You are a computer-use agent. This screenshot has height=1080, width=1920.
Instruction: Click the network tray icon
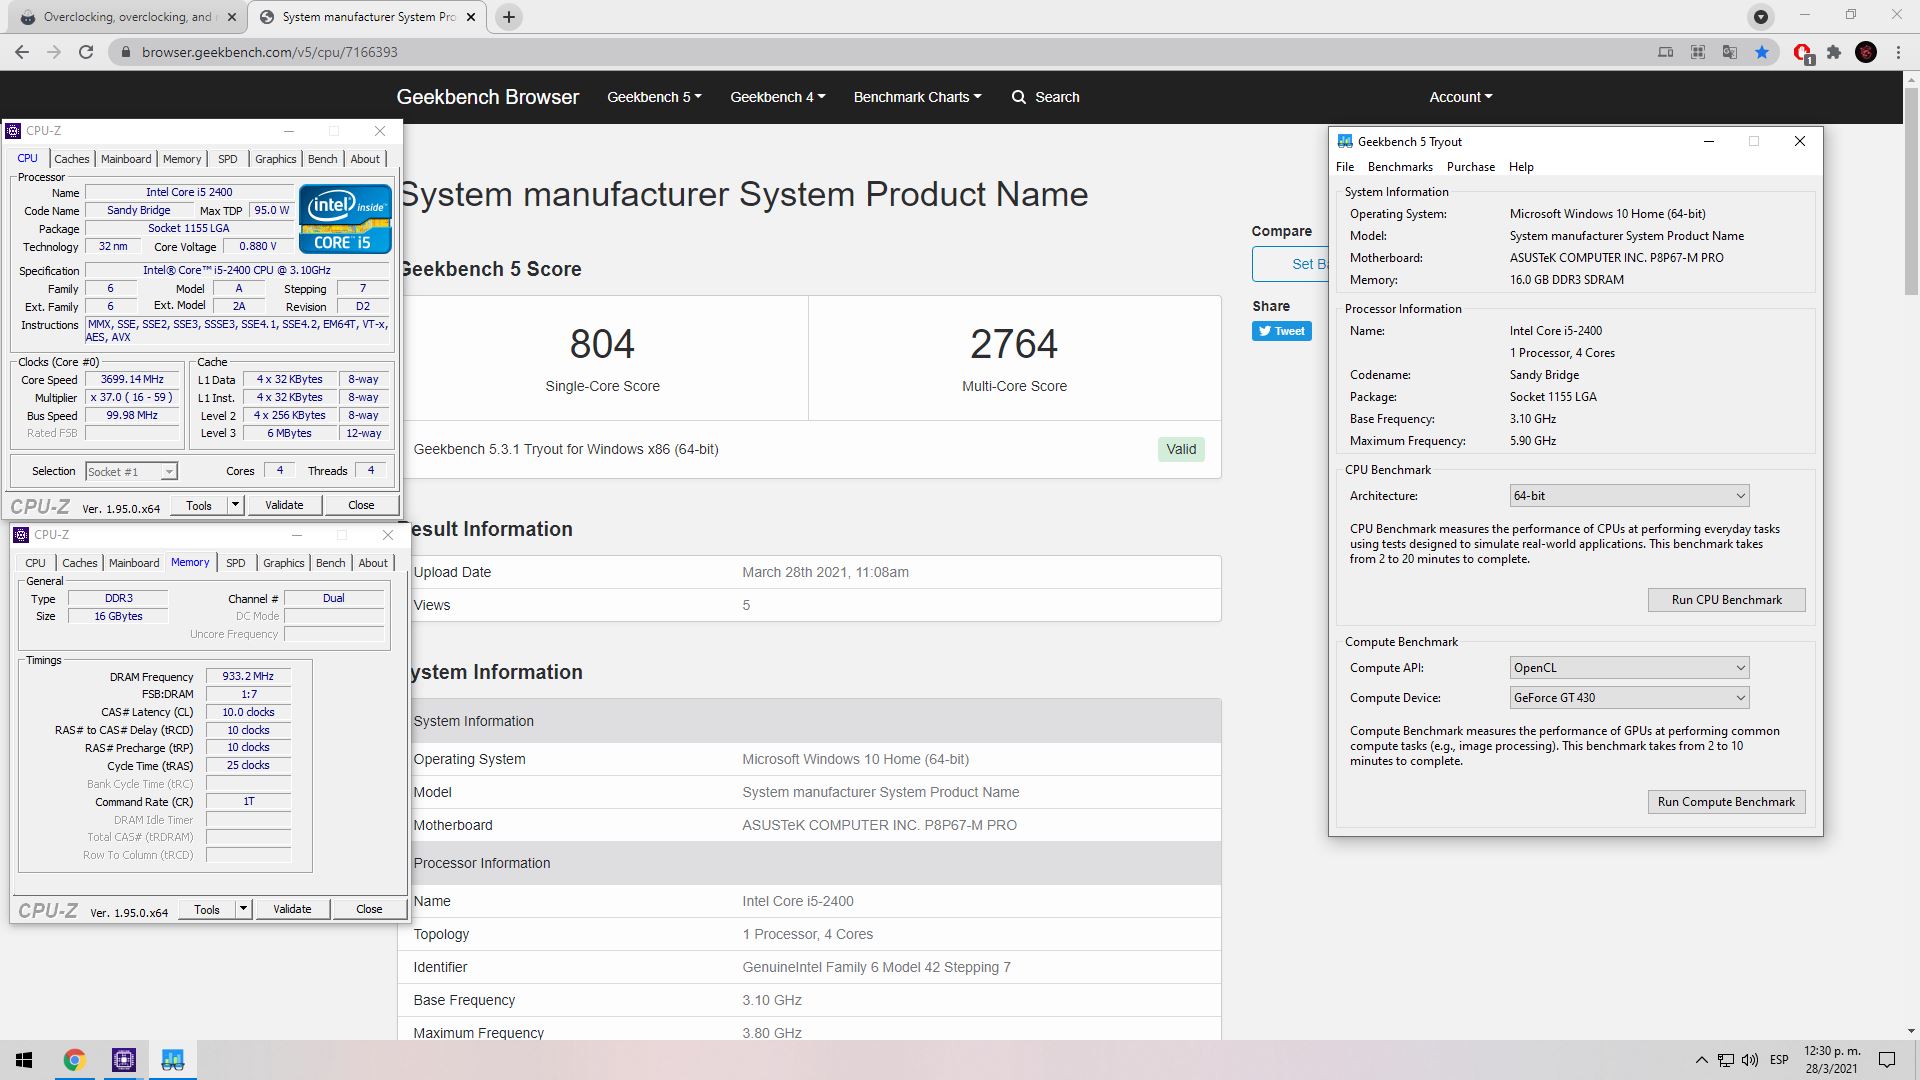(x=1726, y=1060)
